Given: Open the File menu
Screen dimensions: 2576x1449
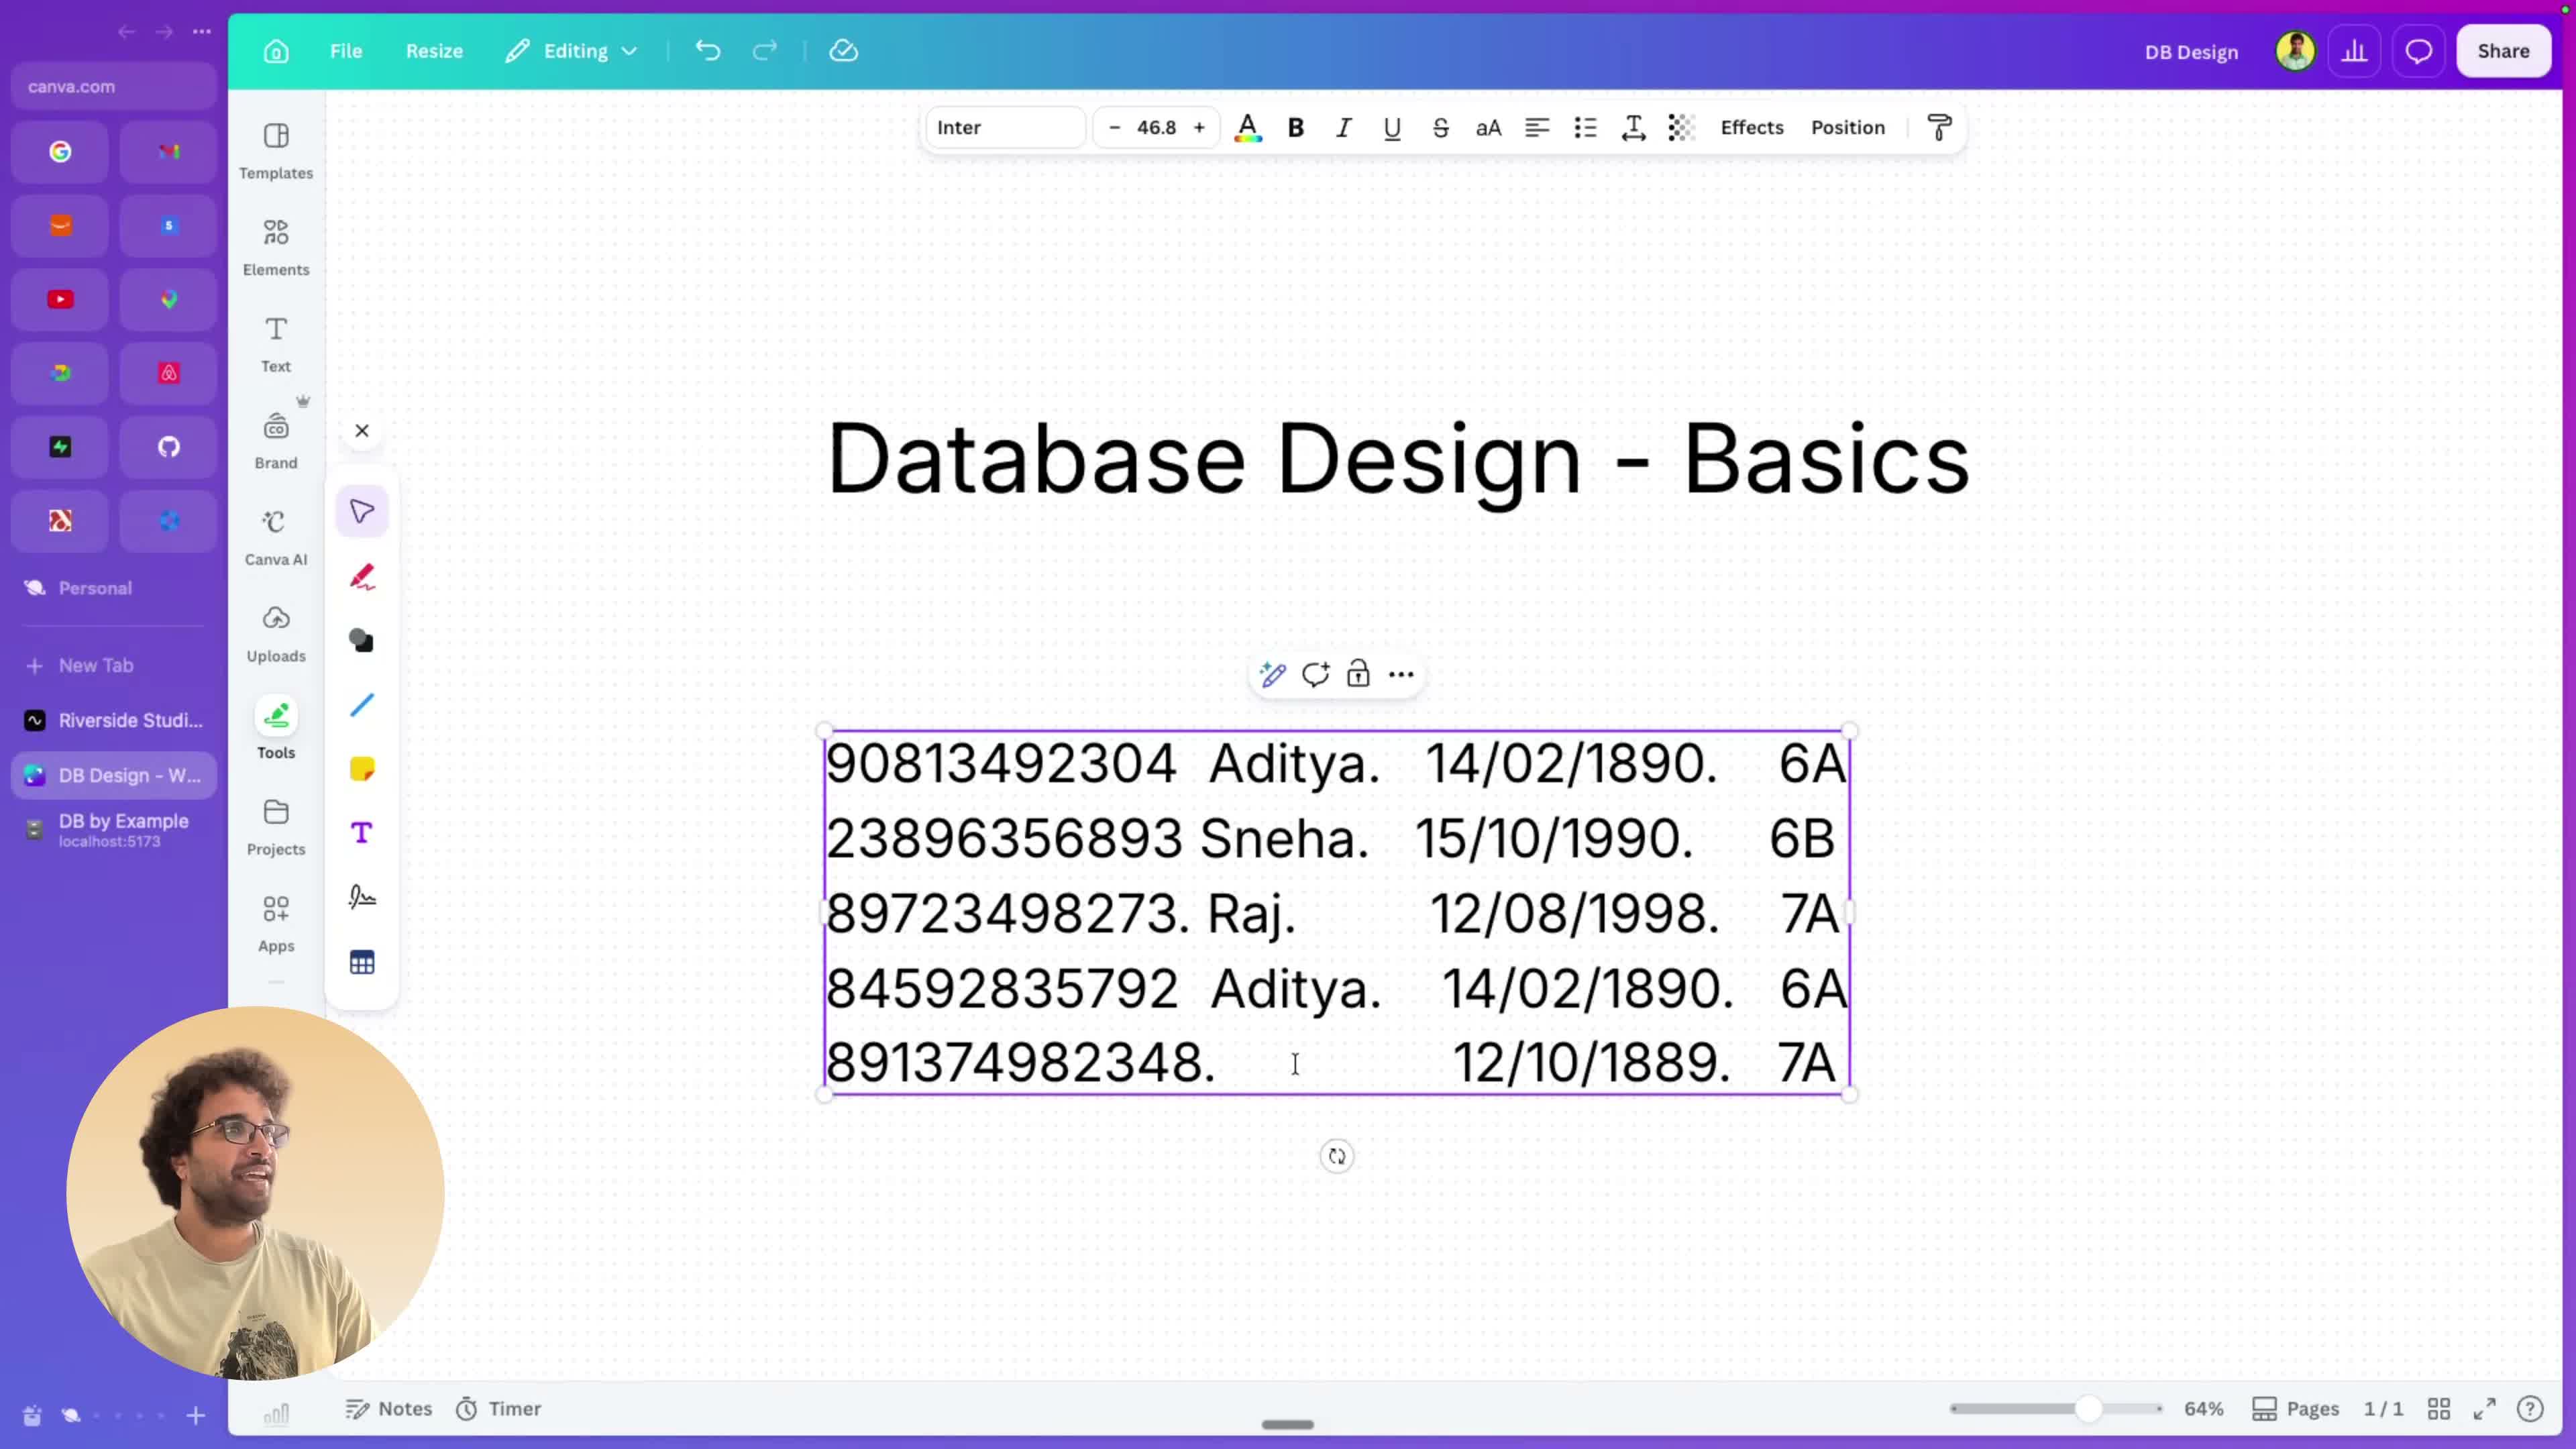Looking at the screenshot, I should (x=346, y=51).
